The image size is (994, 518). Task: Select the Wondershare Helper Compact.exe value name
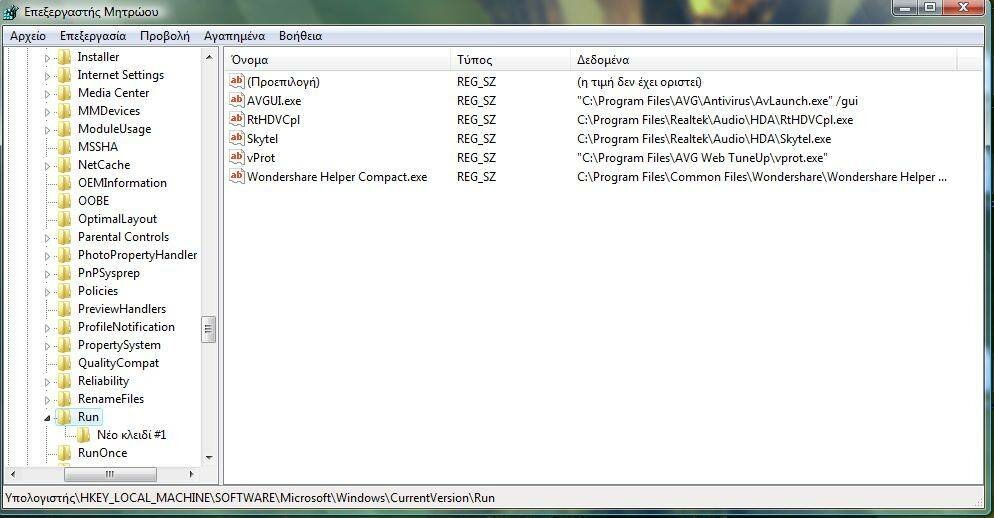337,177
